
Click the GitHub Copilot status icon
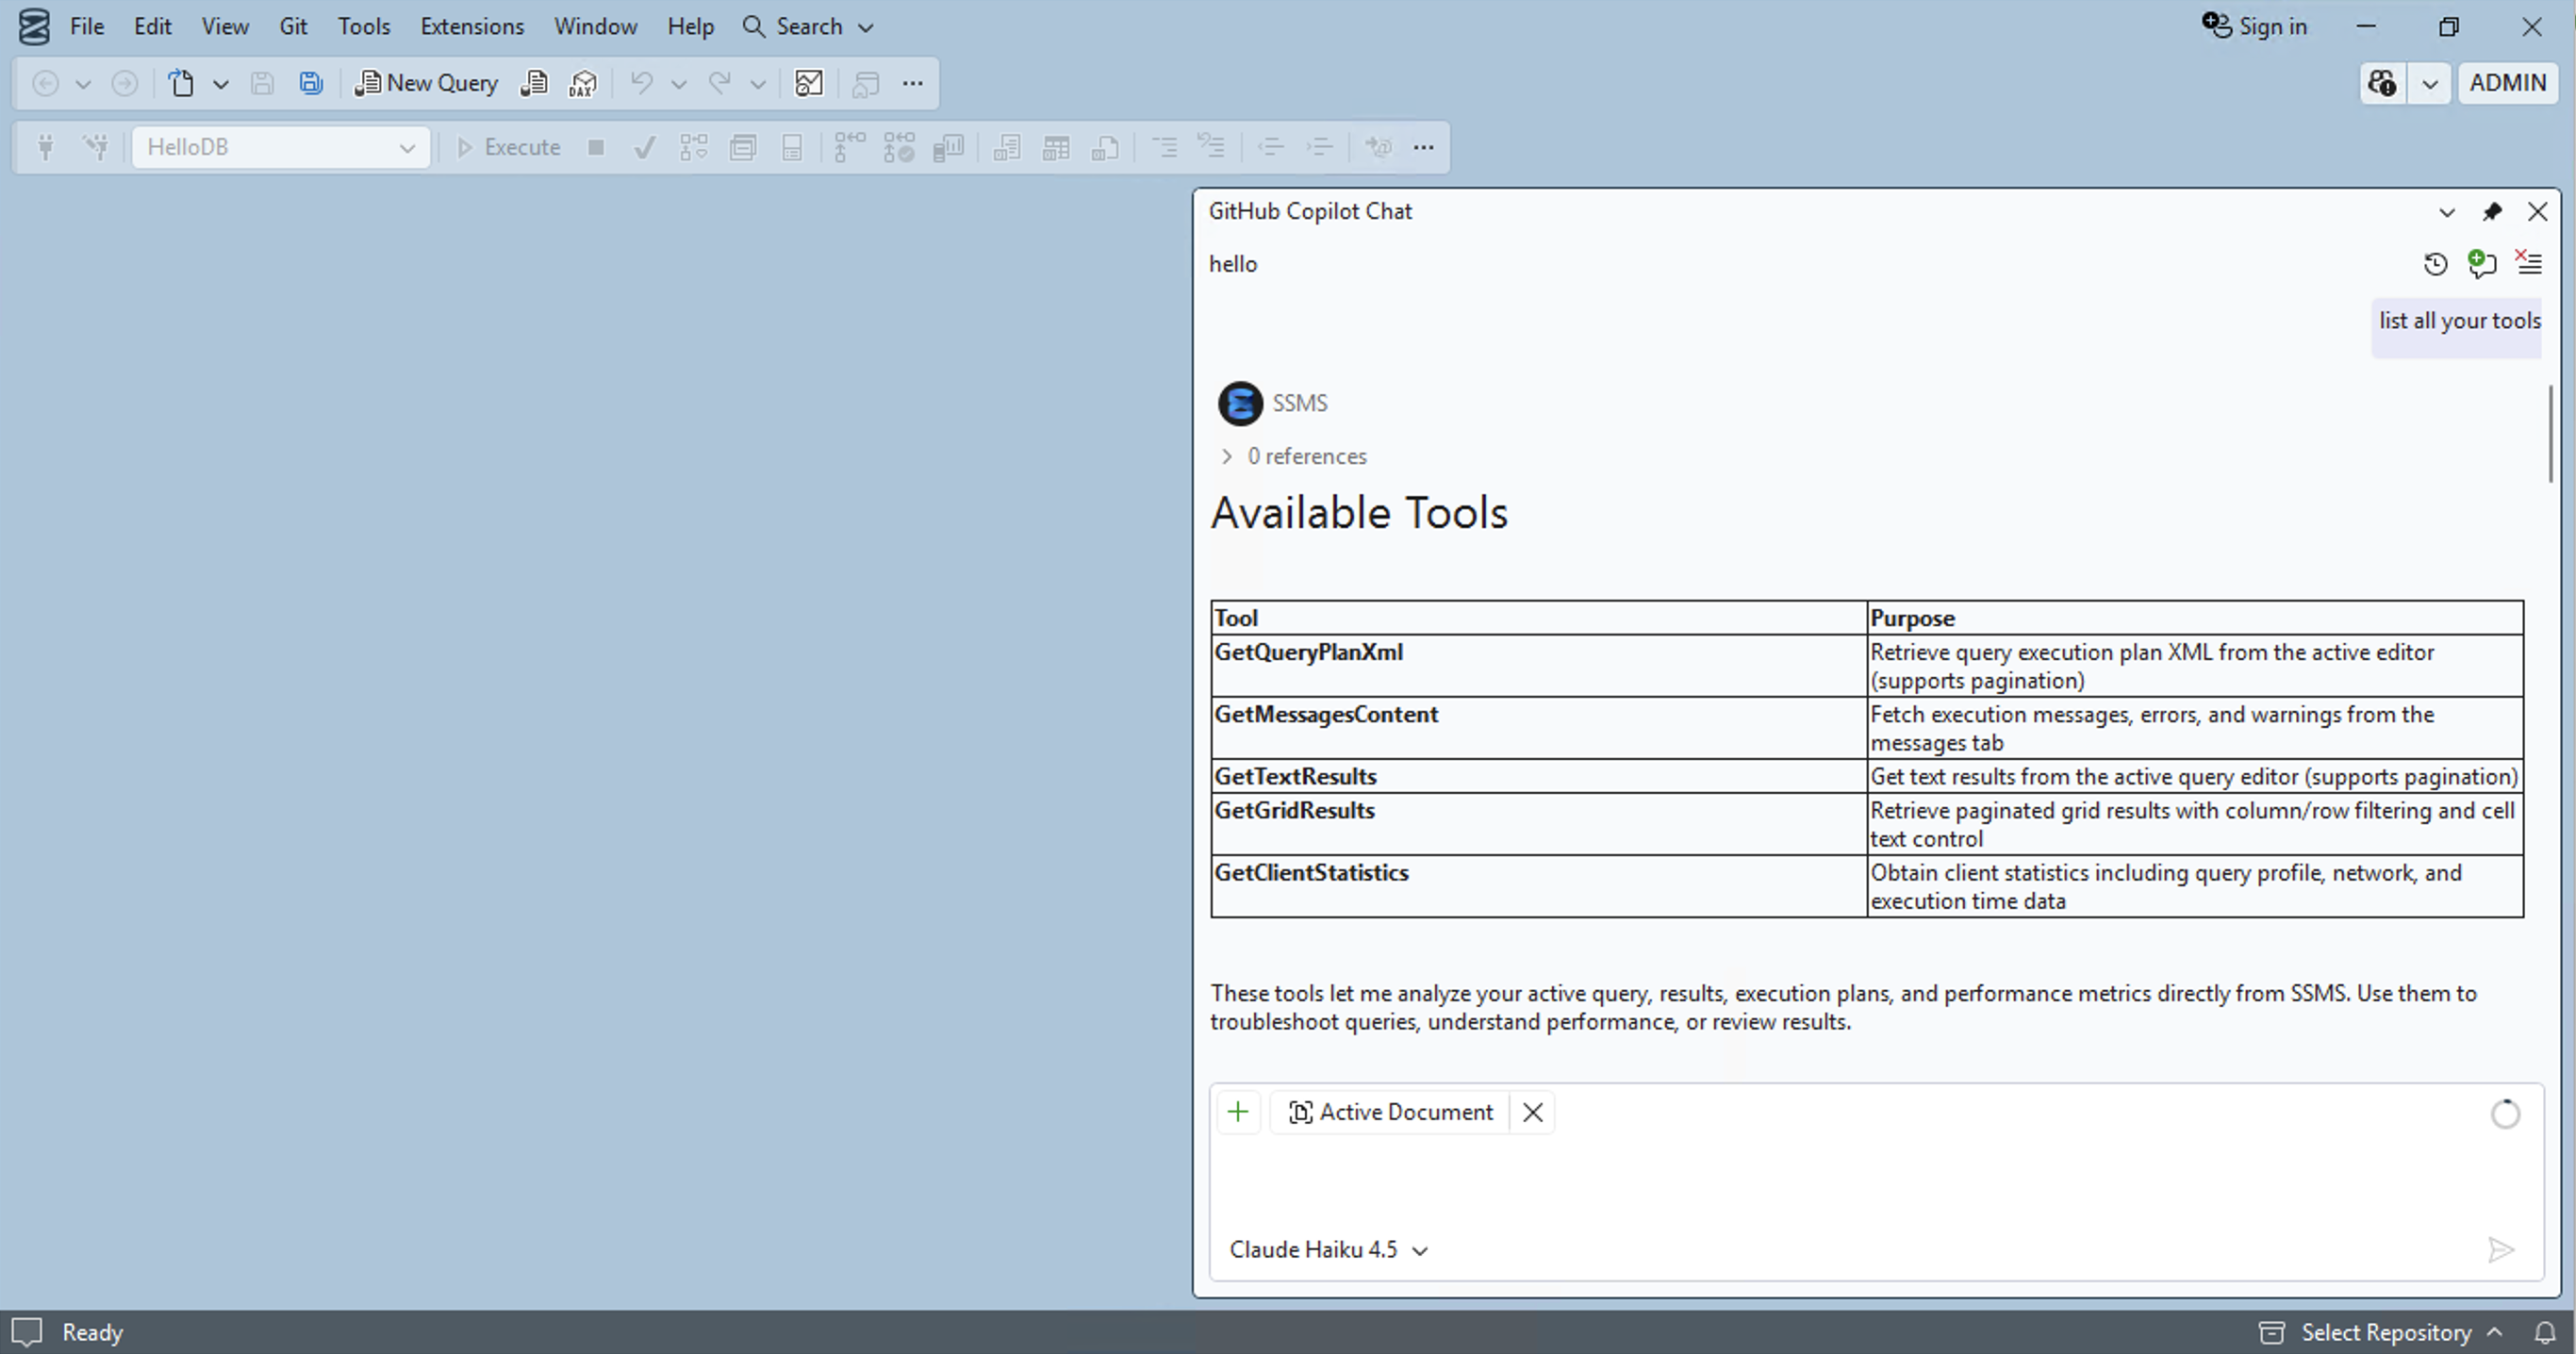pos(2383,83)
